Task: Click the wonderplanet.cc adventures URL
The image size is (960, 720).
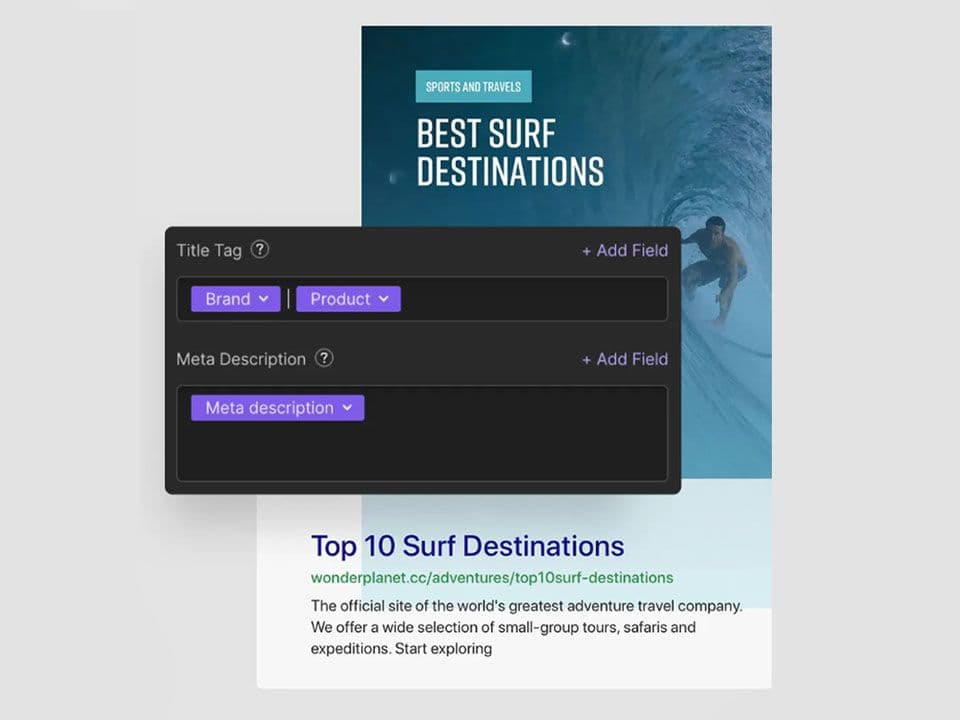Action: click(491, 578)
